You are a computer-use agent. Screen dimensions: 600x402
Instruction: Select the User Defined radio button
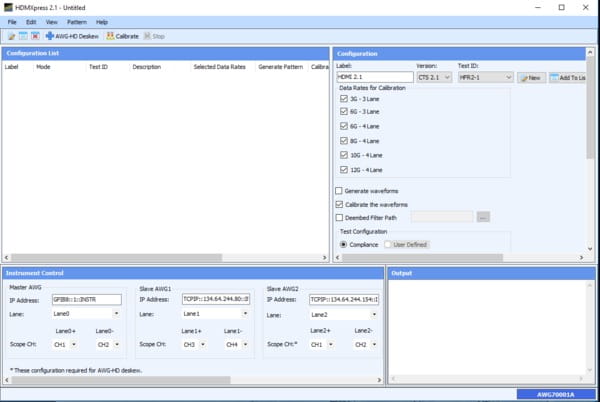pyautogui.click(x=388, y=244)
